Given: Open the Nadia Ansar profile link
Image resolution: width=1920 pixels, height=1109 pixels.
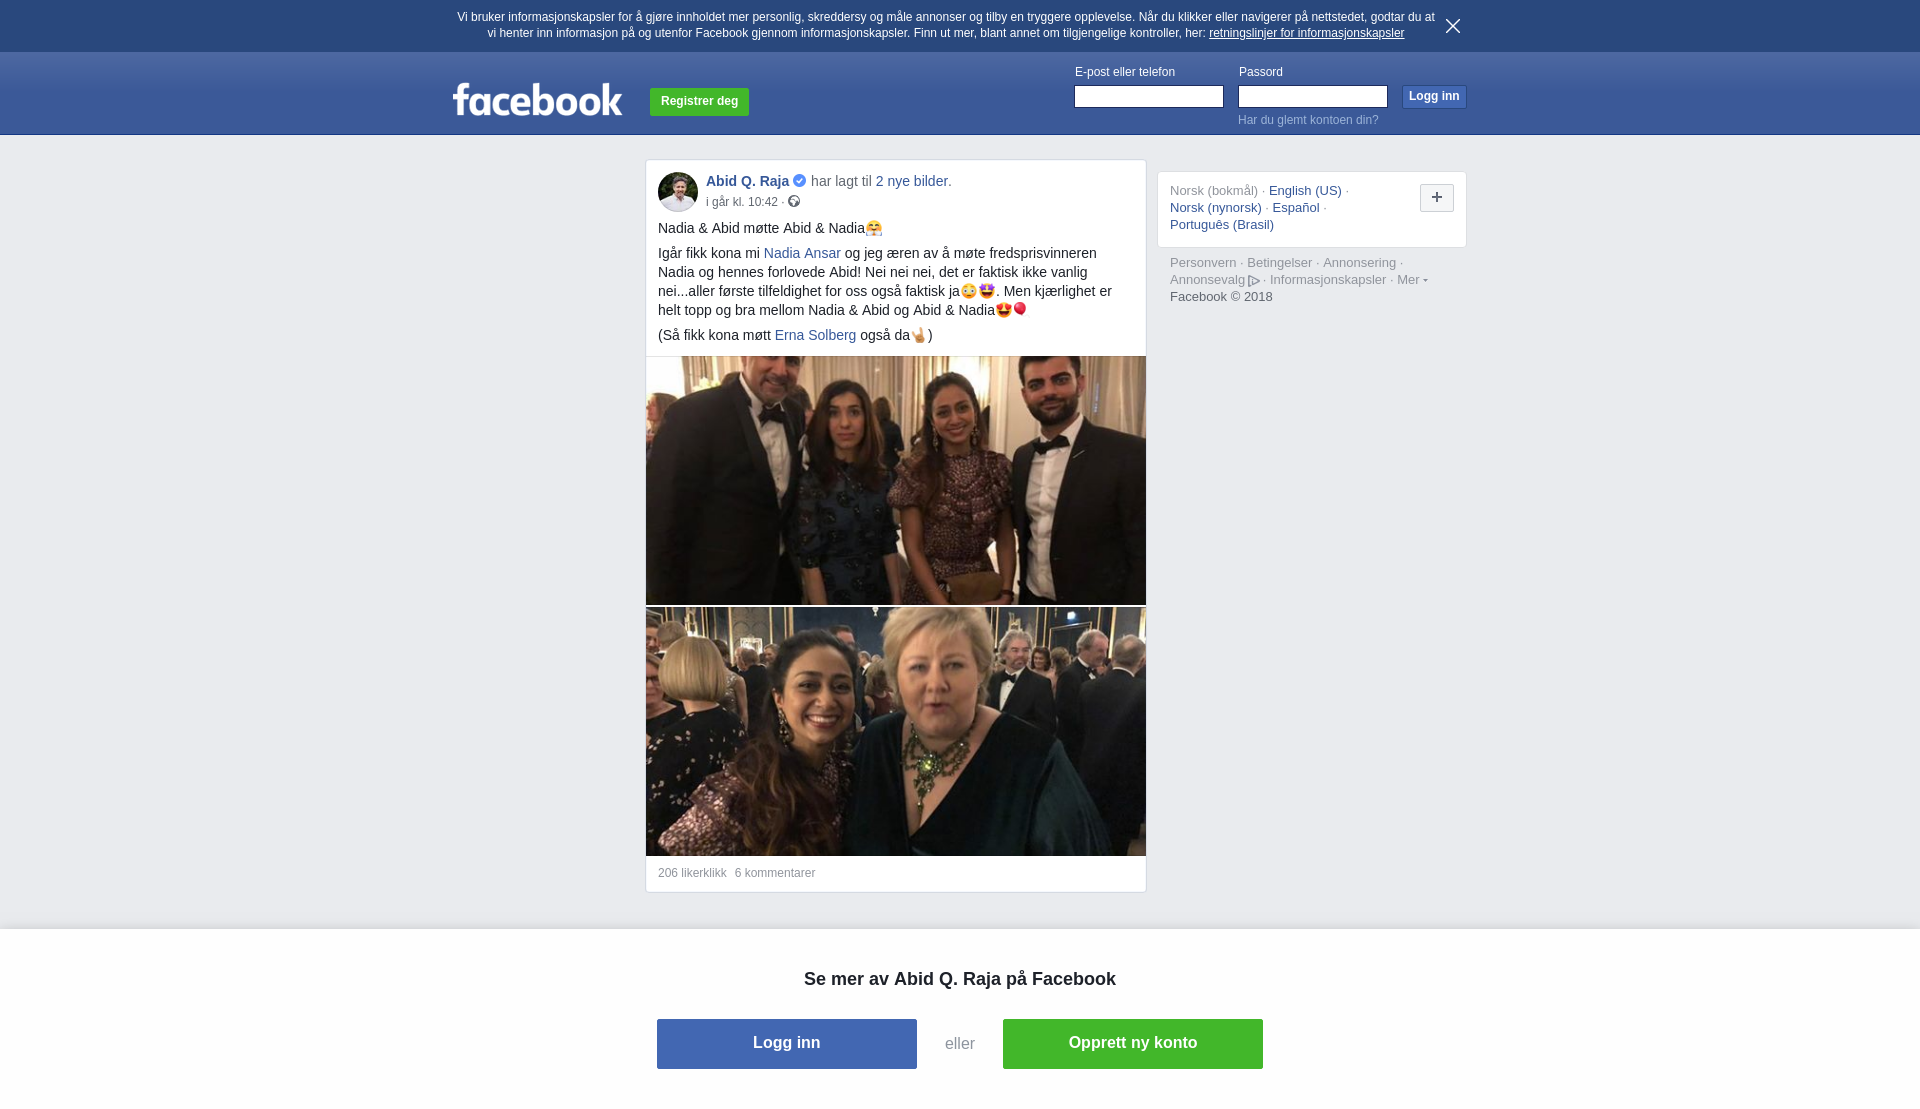Looking at the screenshot, I should coord(802,253).
